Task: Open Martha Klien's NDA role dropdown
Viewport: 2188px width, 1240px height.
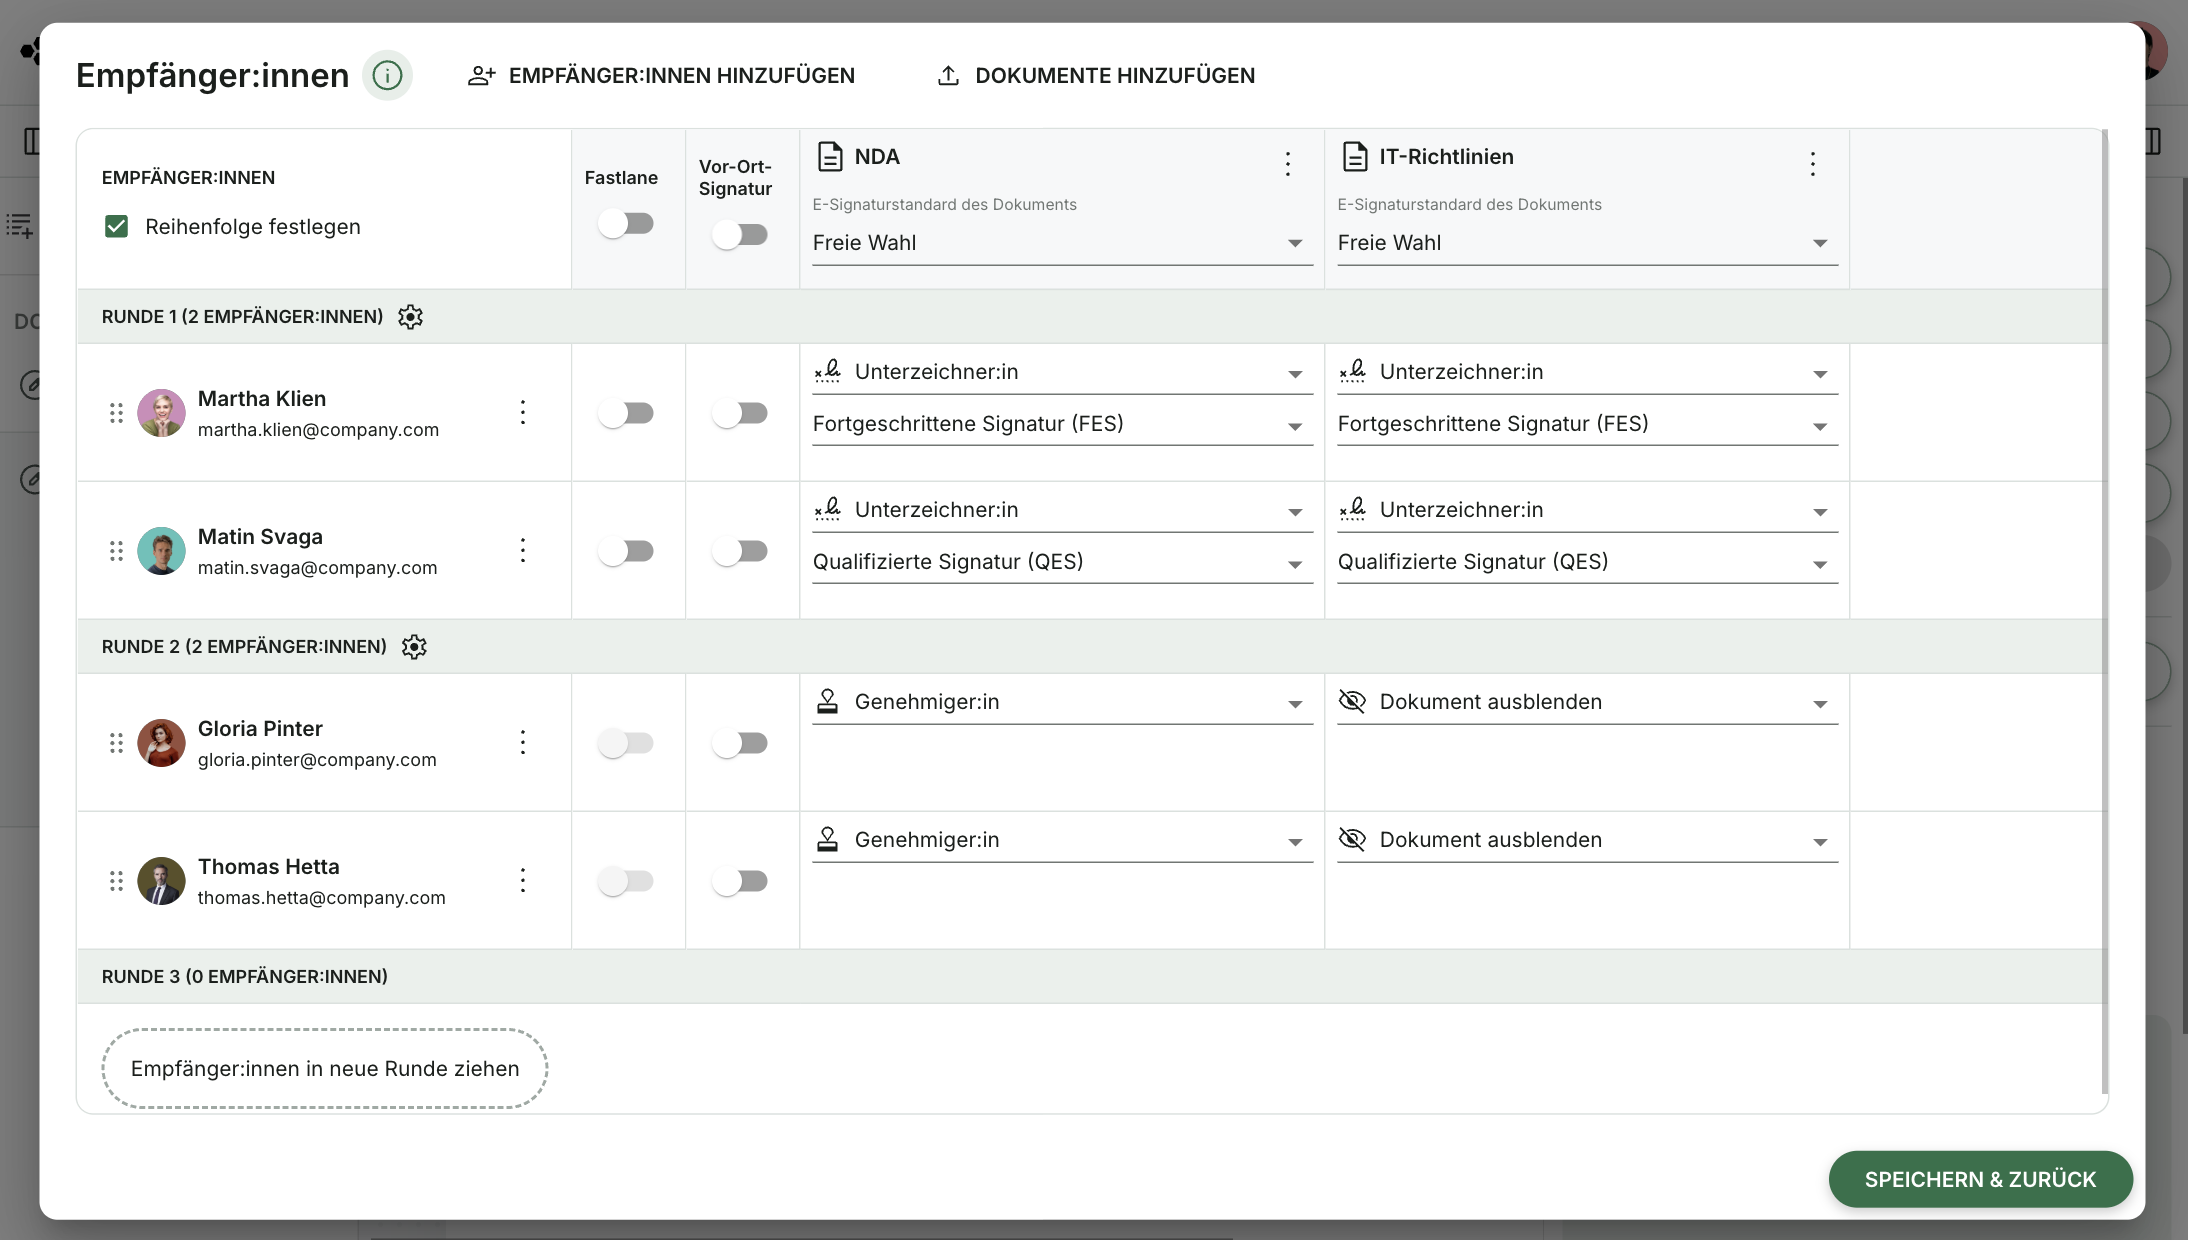Action: [x=1062, y=372]
